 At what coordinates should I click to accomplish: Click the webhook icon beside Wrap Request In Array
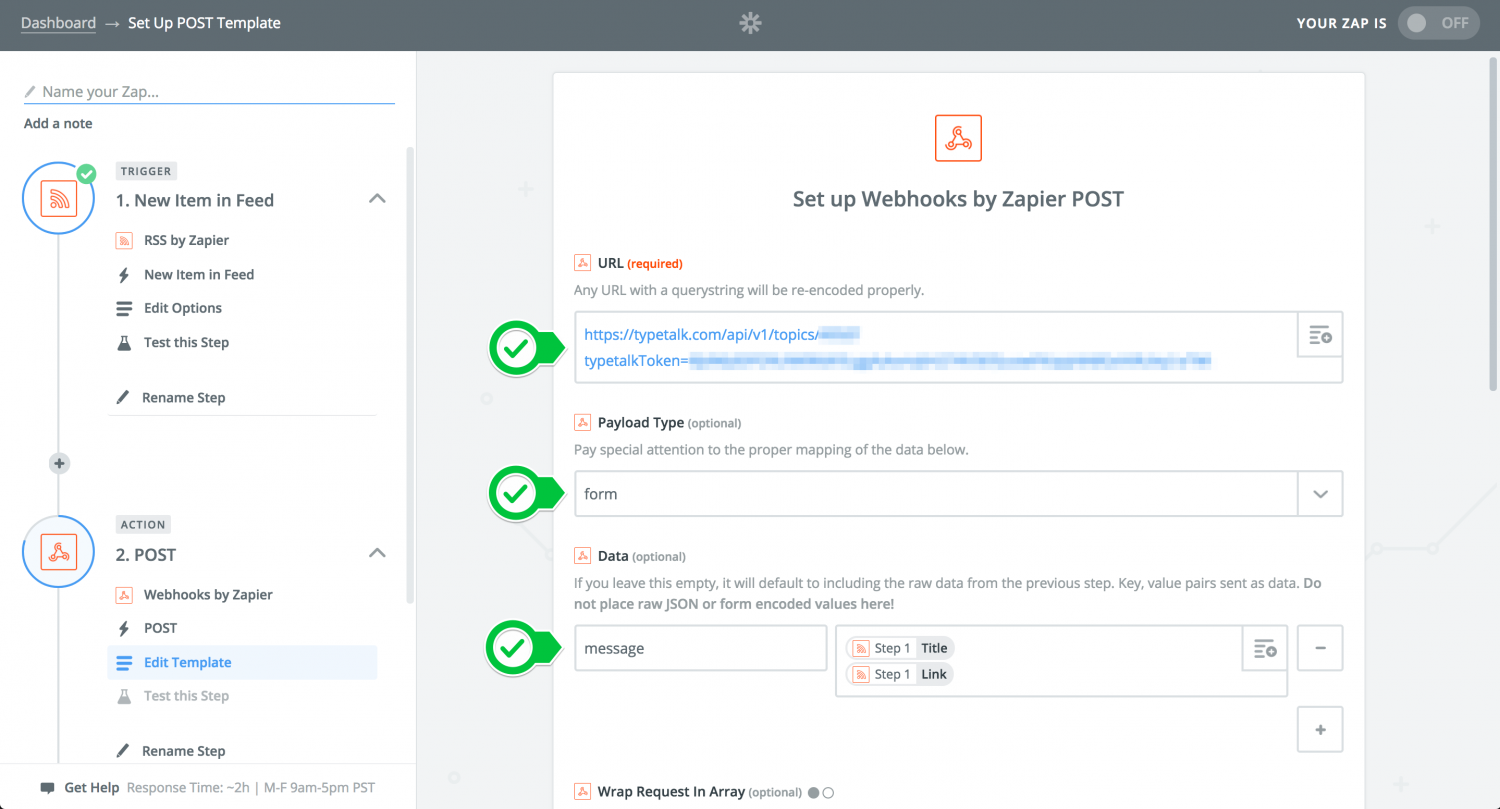pos(582,791)
